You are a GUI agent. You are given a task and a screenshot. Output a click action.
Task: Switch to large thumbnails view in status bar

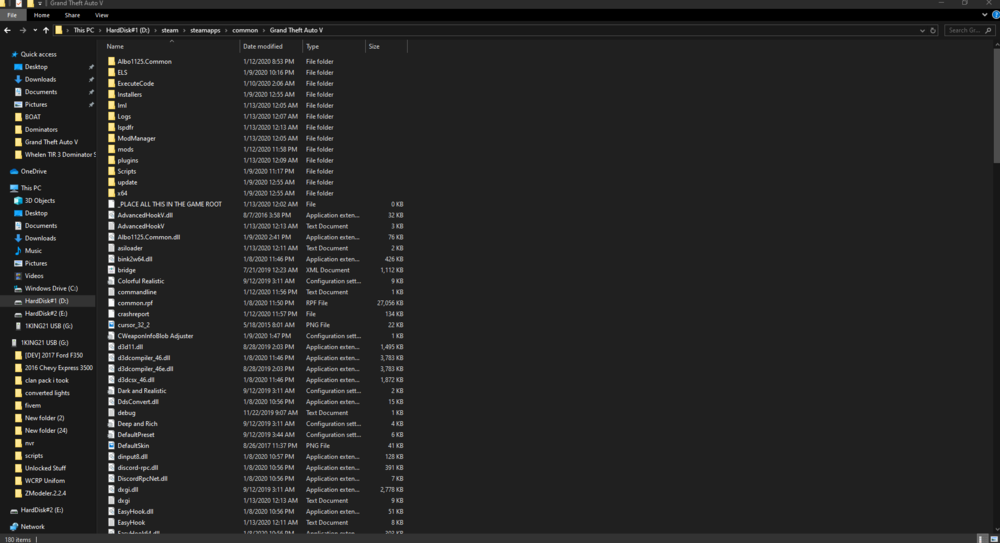[994, 539]
